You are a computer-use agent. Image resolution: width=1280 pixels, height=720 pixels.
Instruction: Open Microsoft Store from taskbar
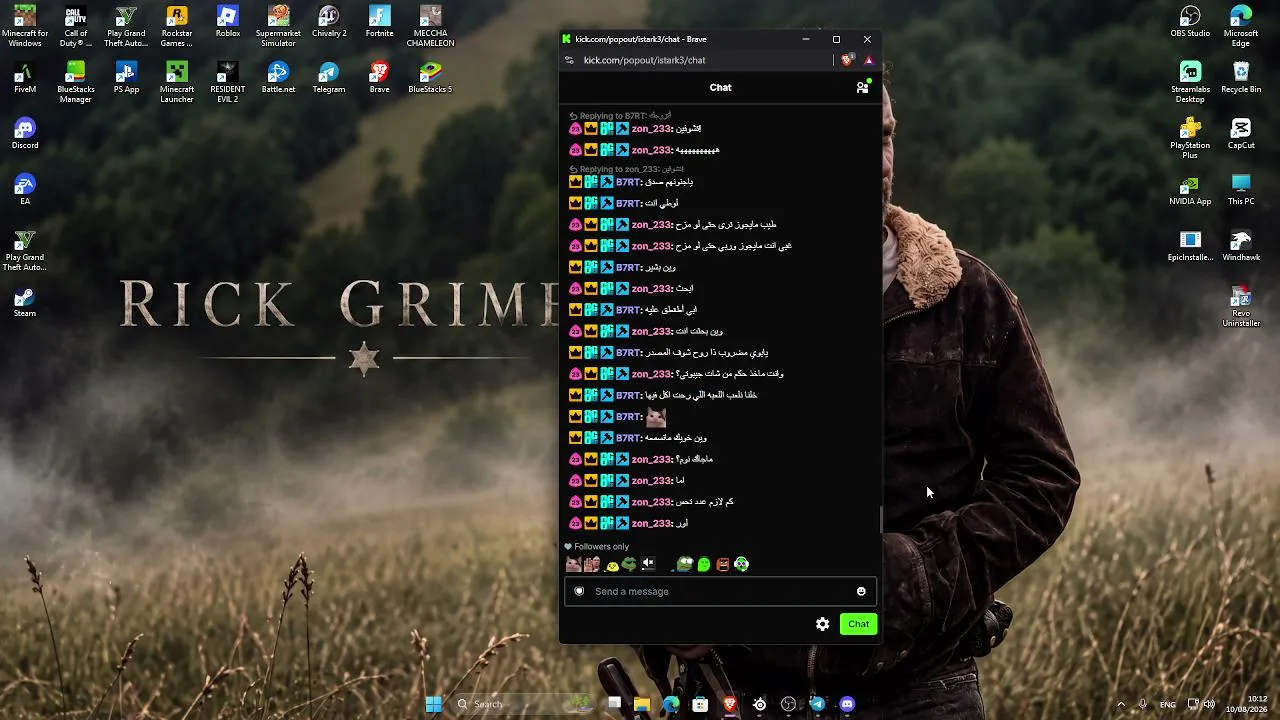[700, 704]
